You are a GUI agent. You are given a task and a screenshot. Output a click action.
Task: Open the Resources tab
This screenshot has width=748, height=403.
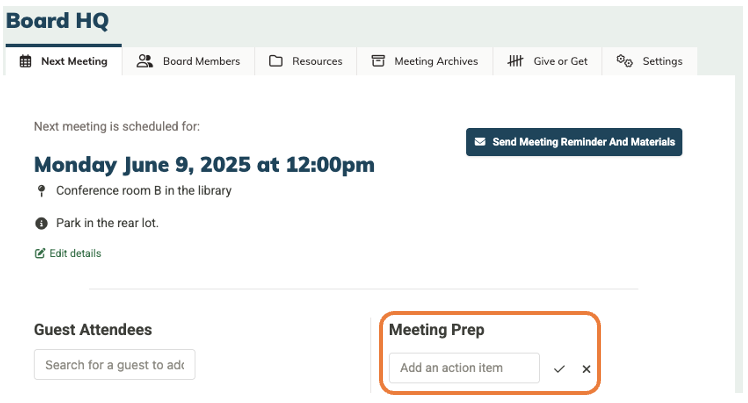click(x=306, y=61)
